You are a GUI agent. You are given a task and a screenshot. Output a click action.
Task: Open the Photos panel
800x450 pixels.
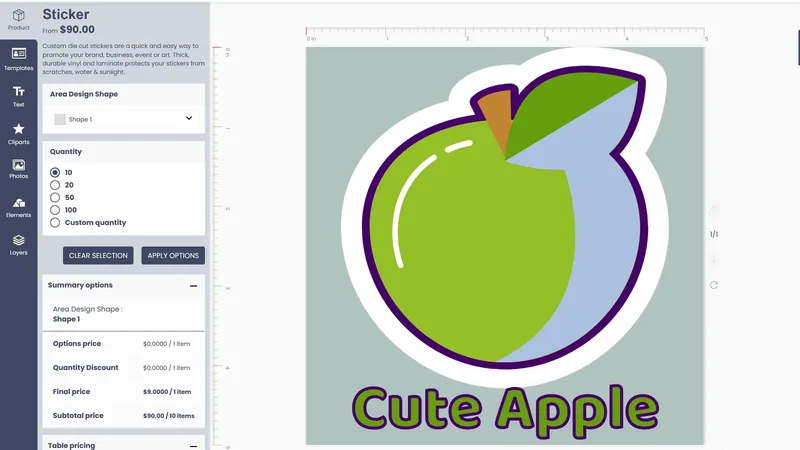[x=18, y=169]
